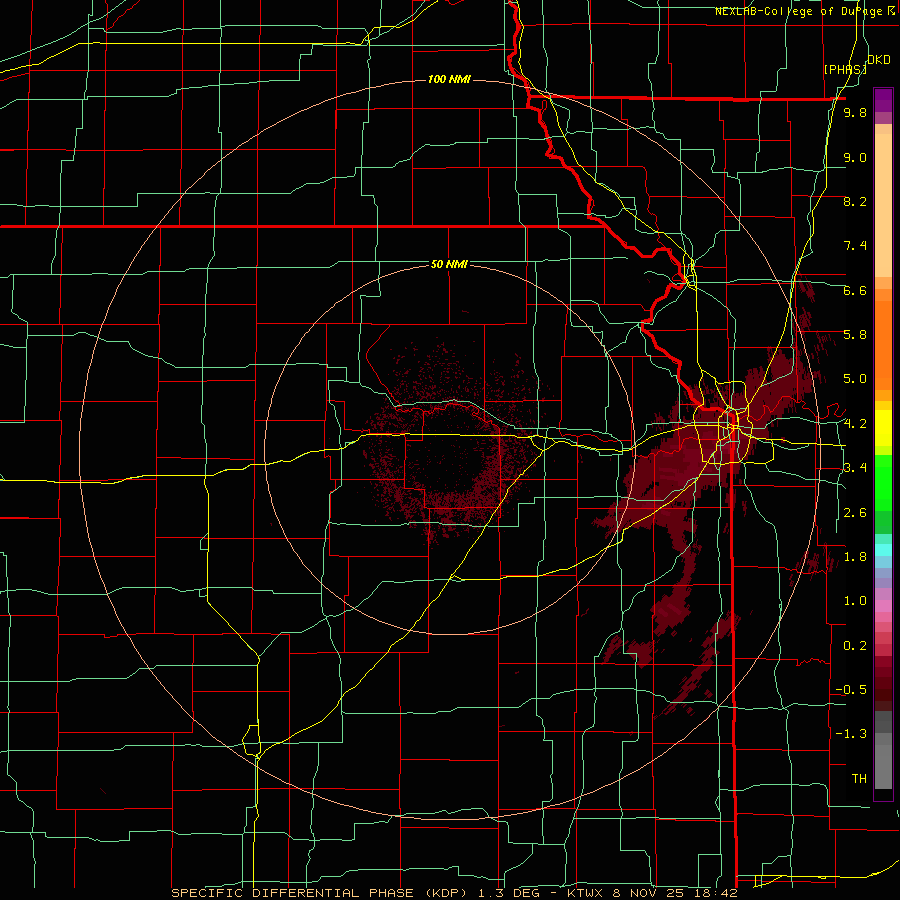
Task: Click the 100 NMI range ring label
Action: tap(449, 79)
